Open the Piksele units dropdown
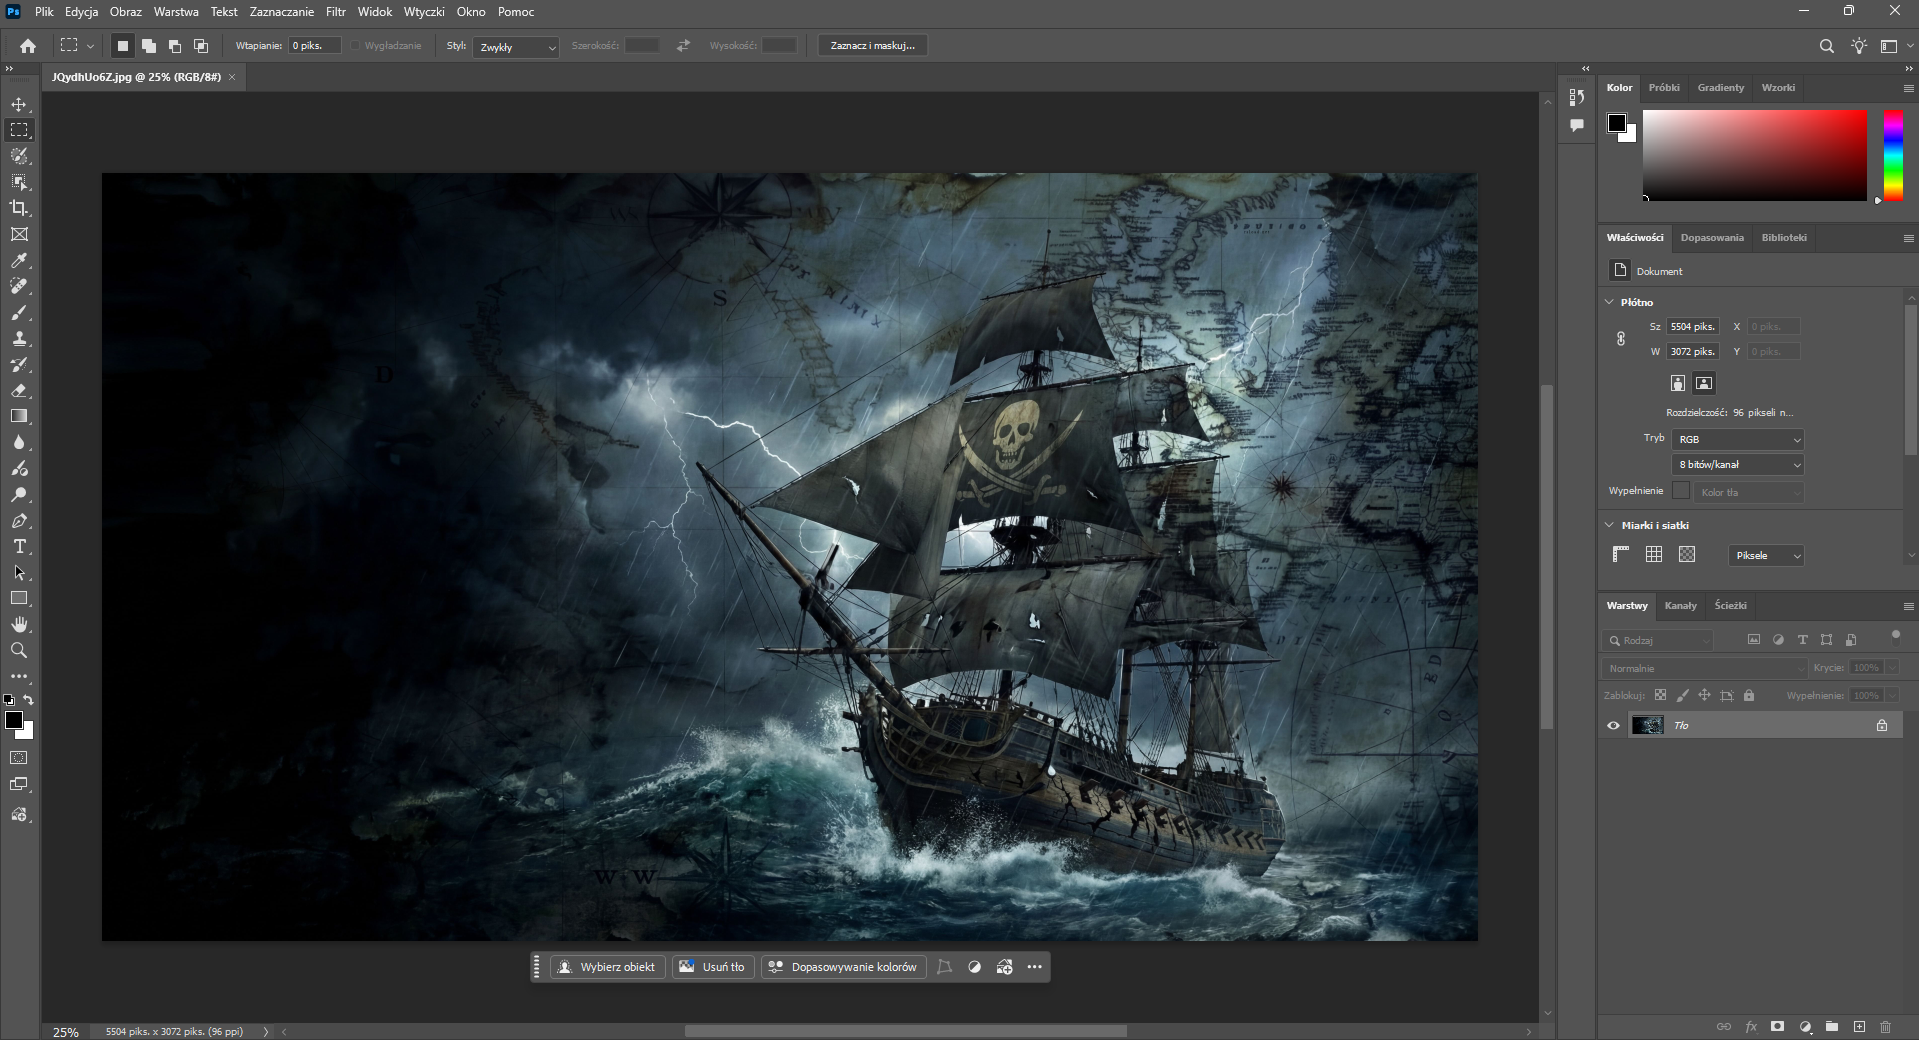Image resolution: width=1919 pixels, height=1040 pixels. [1766, 555]
